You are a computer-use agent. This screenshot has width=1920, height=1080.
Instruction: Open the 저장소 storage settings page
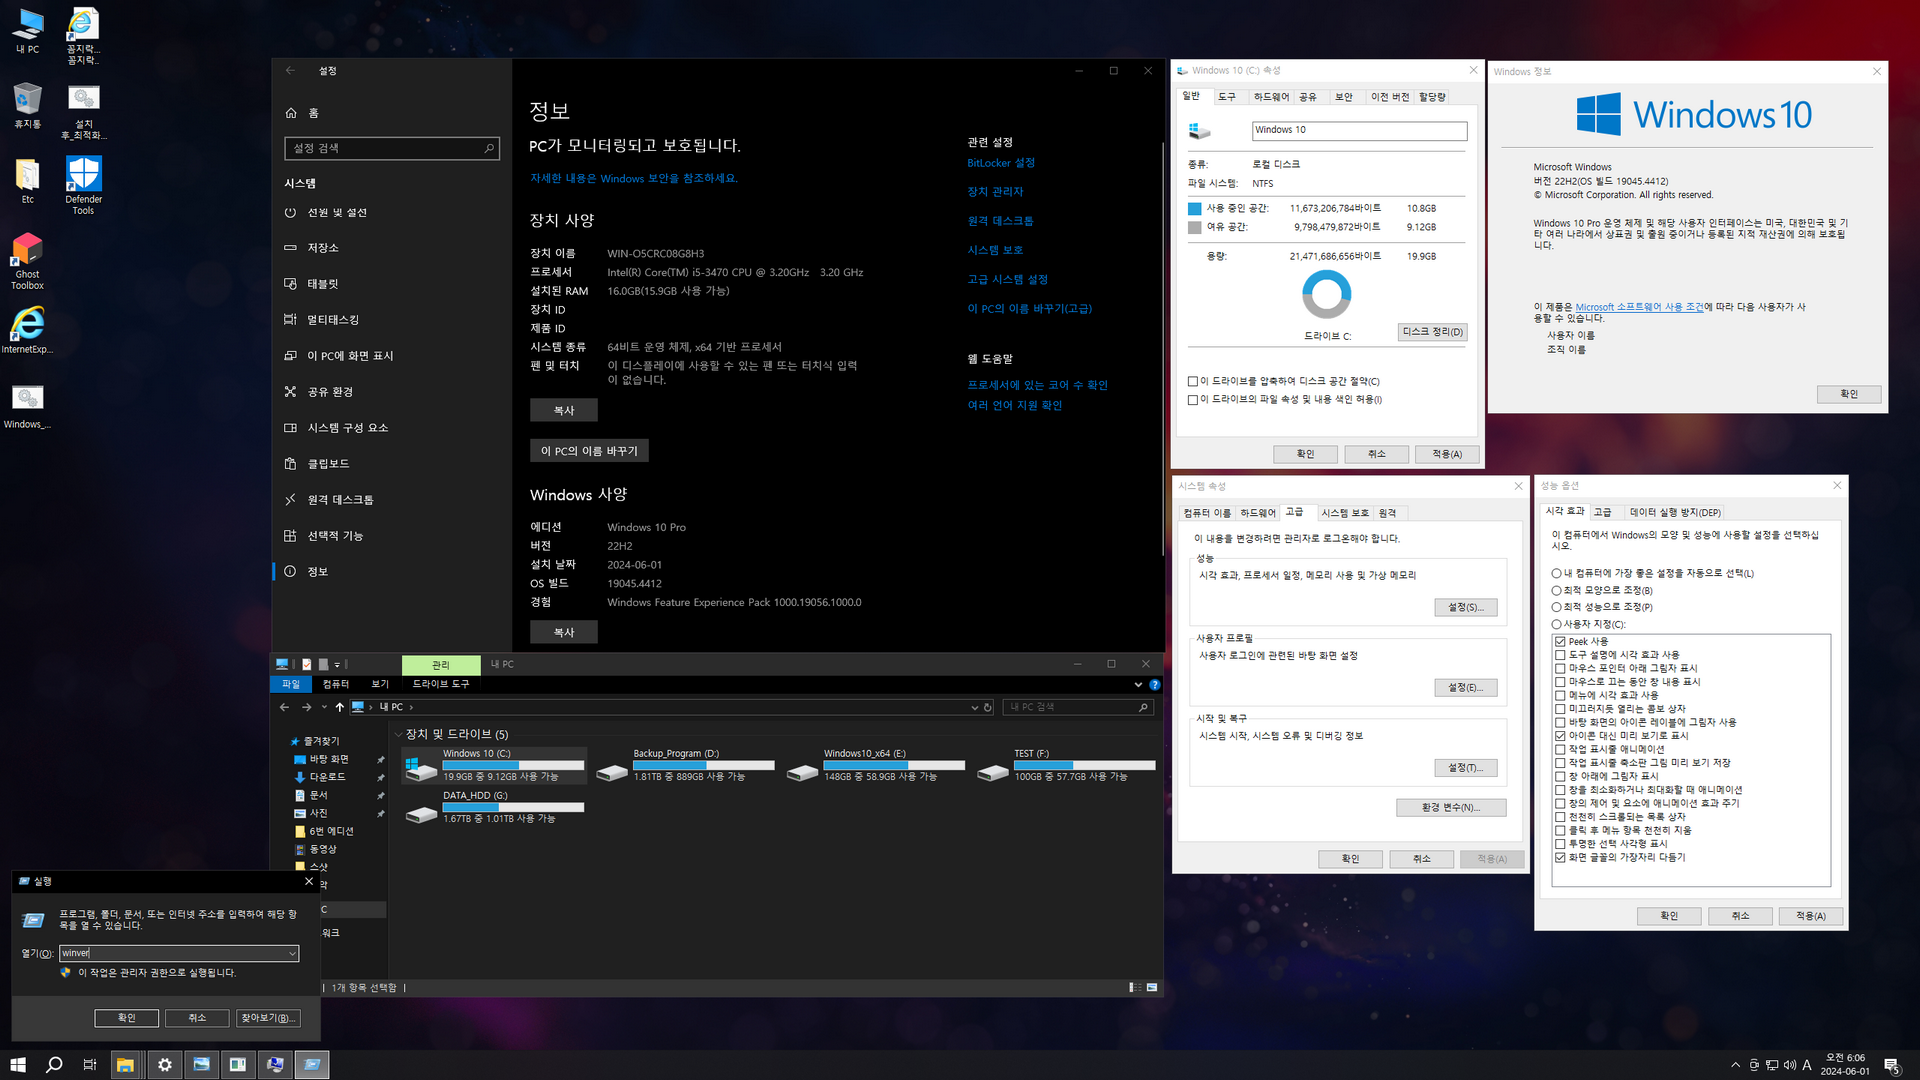coord(323,248)
